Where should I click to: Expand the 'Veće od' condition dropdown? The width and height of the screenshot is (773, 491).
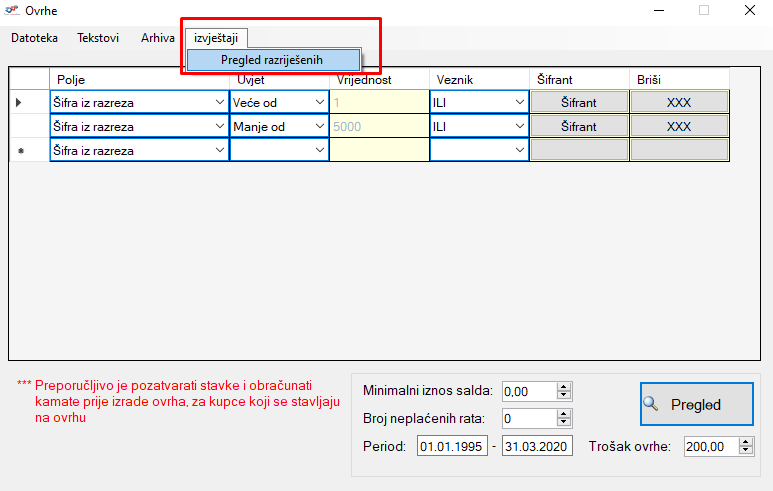(319, 102)
